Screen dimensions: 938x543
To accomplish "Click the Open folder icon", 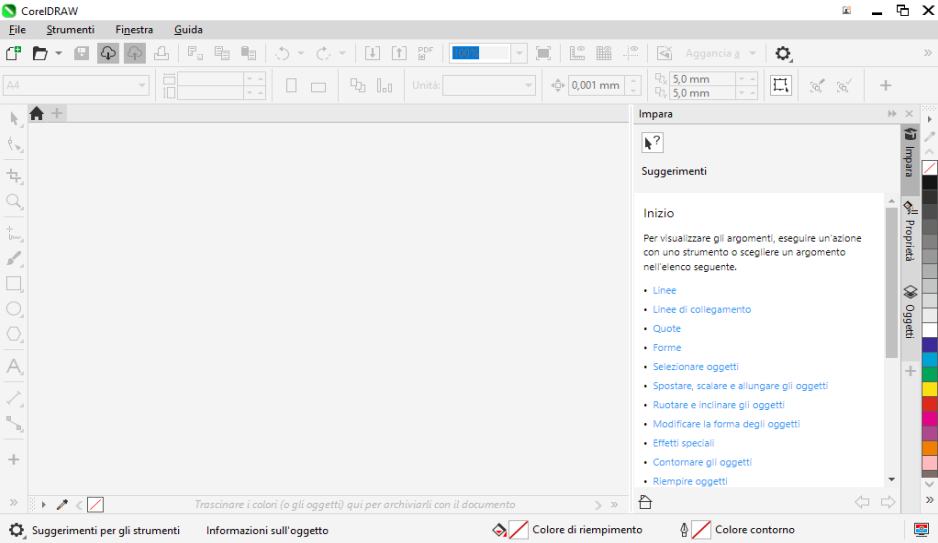I will pyautogui.click(x=39, y=53).
